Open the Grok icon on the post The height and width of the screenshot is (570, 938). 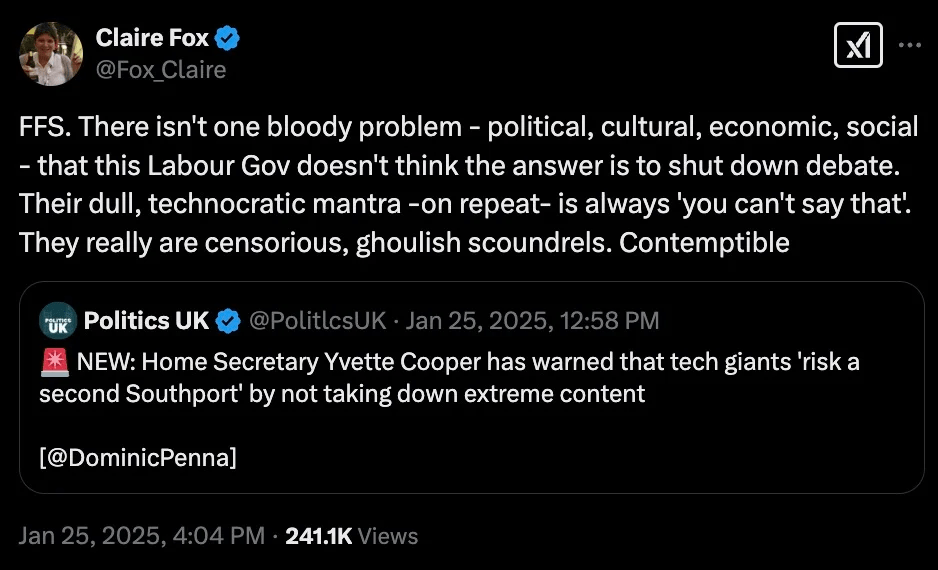click(858, 46)
